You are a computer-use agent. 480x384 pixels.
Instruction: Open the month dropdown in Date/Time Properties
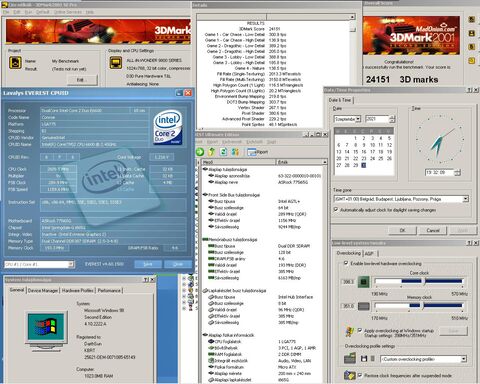[358, 119]
